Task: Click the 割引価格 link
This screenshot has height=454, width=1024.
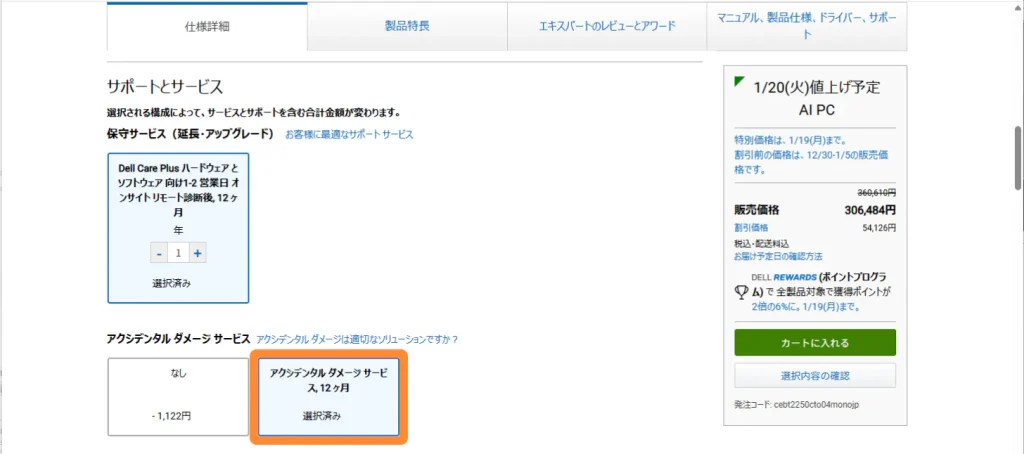Action: pos(751,228)
